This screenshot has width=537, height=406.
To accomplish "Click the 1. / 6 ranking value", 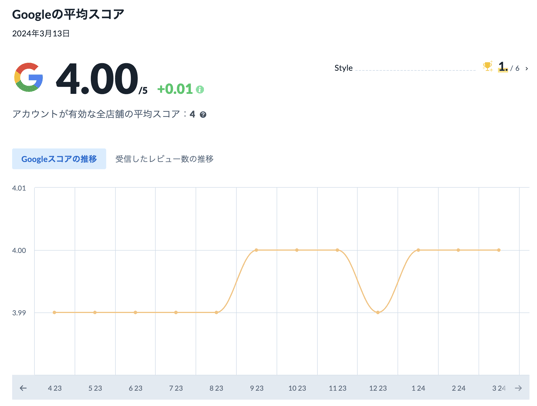I will click(509, 67).
